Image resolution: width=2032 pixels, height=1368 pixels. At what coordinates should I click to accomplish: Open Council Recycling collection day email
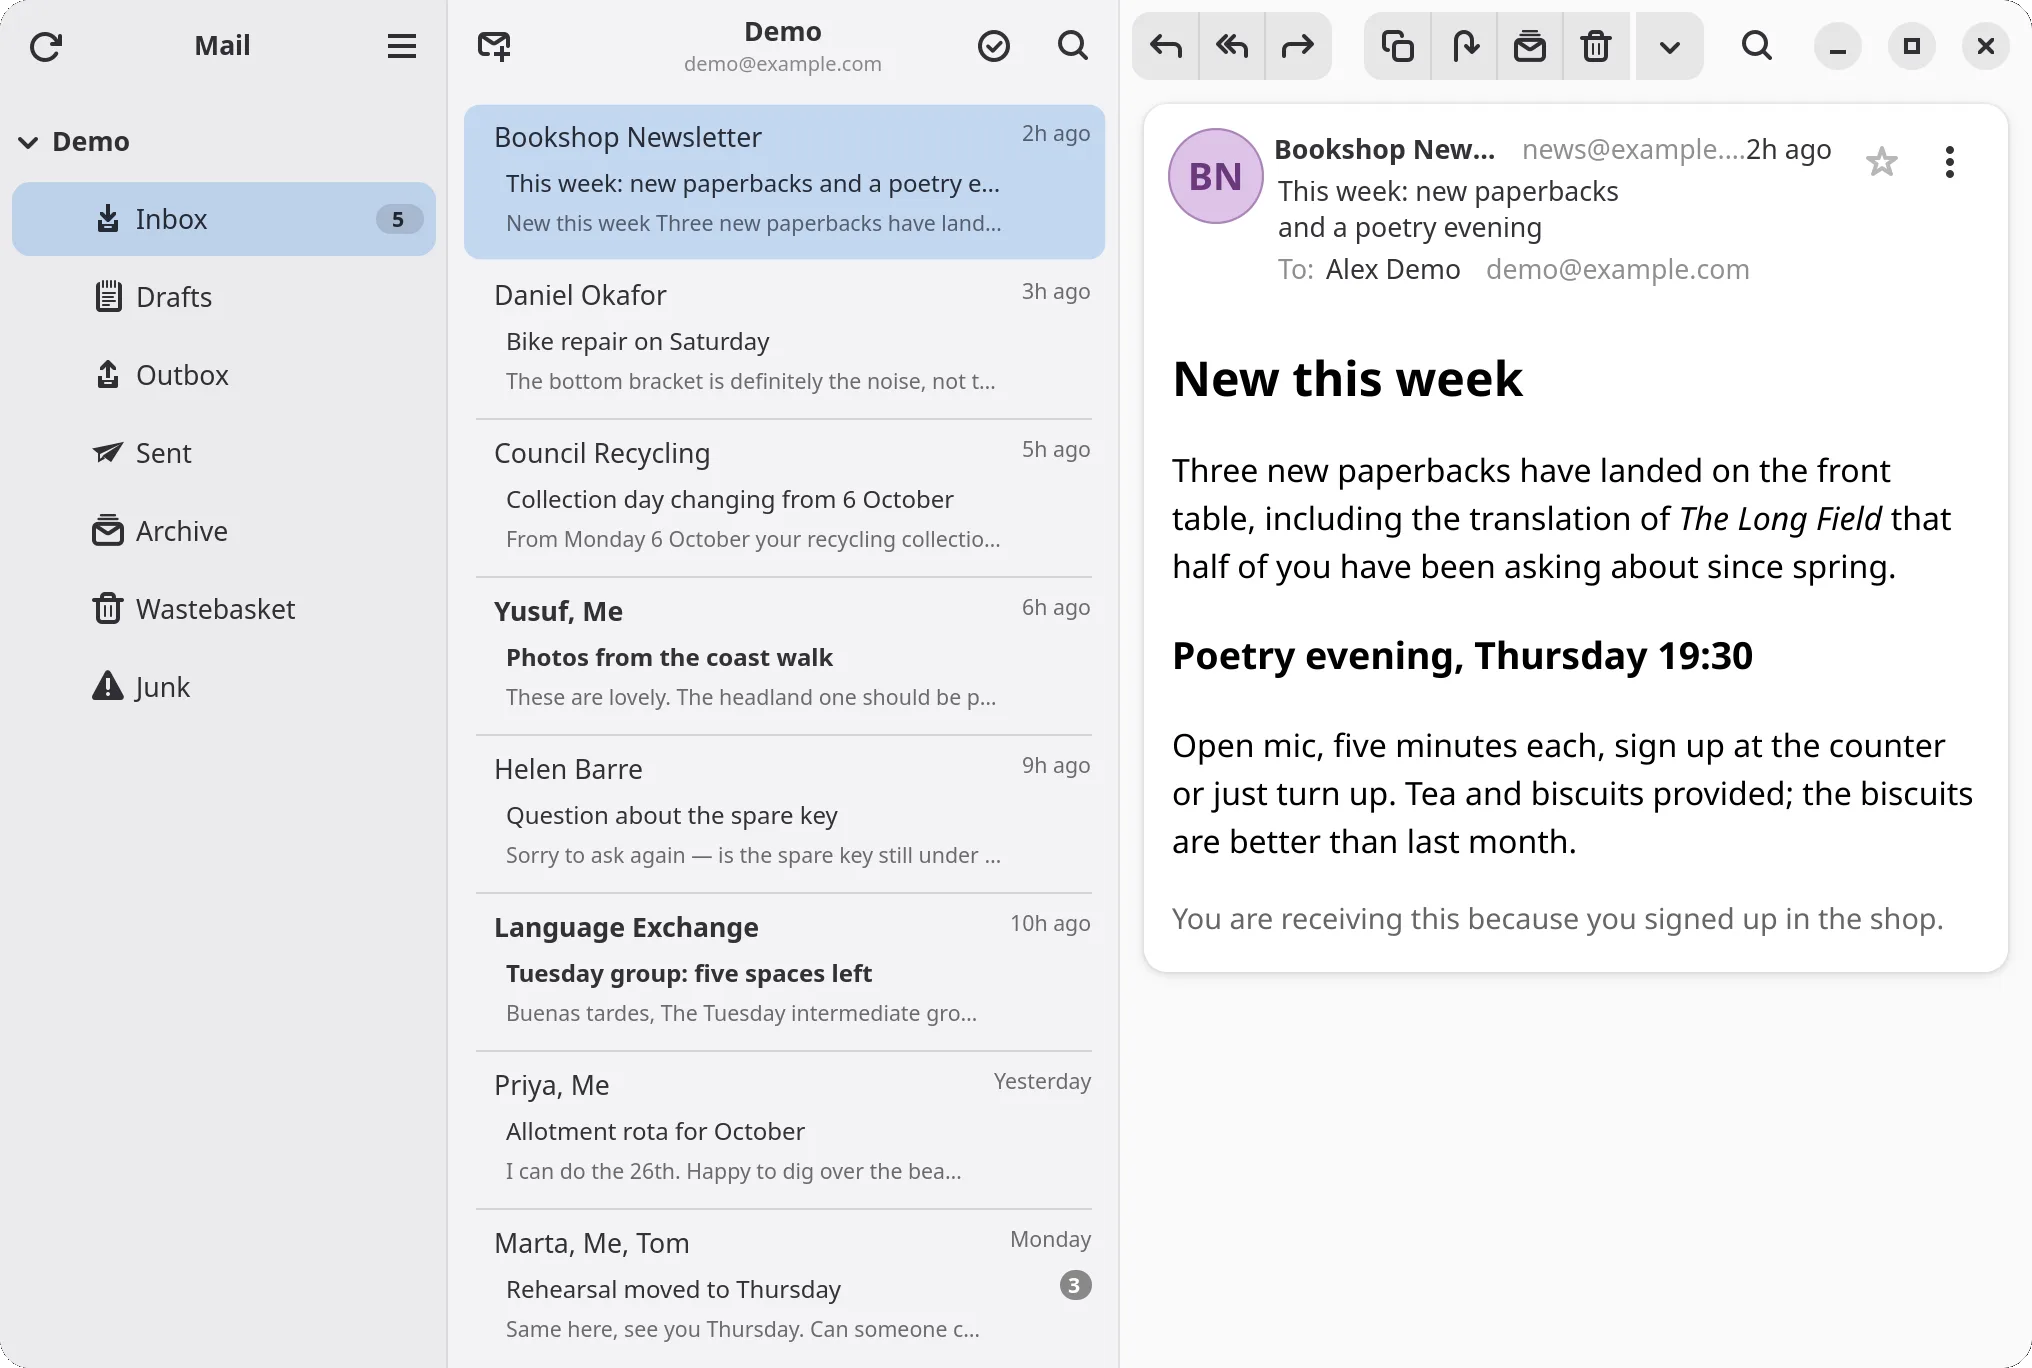coord(784,498)
